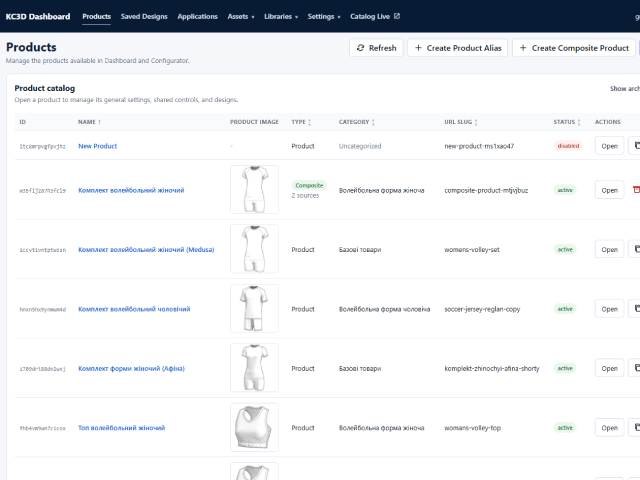Viewport: 640px width, 480px height.
Task: Click Open button for womens-volley-set row
Action: coord(609,249)
